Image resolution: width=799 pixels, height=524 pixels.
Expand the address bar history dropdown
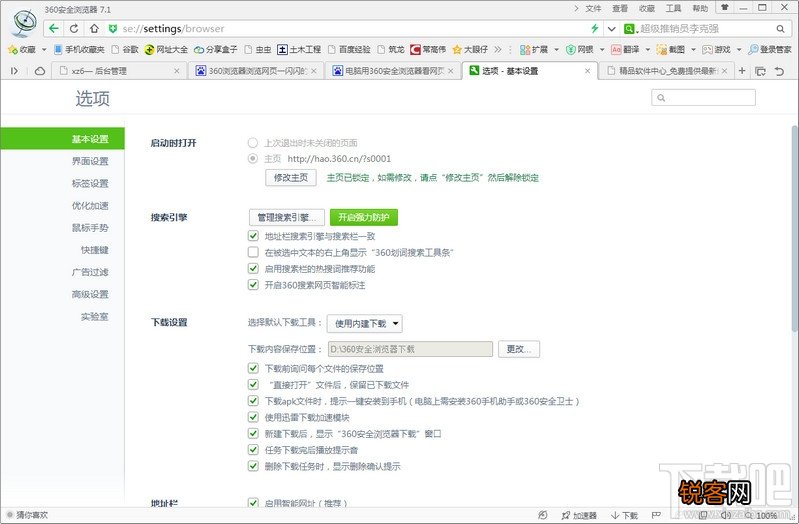tap(611, 29)
